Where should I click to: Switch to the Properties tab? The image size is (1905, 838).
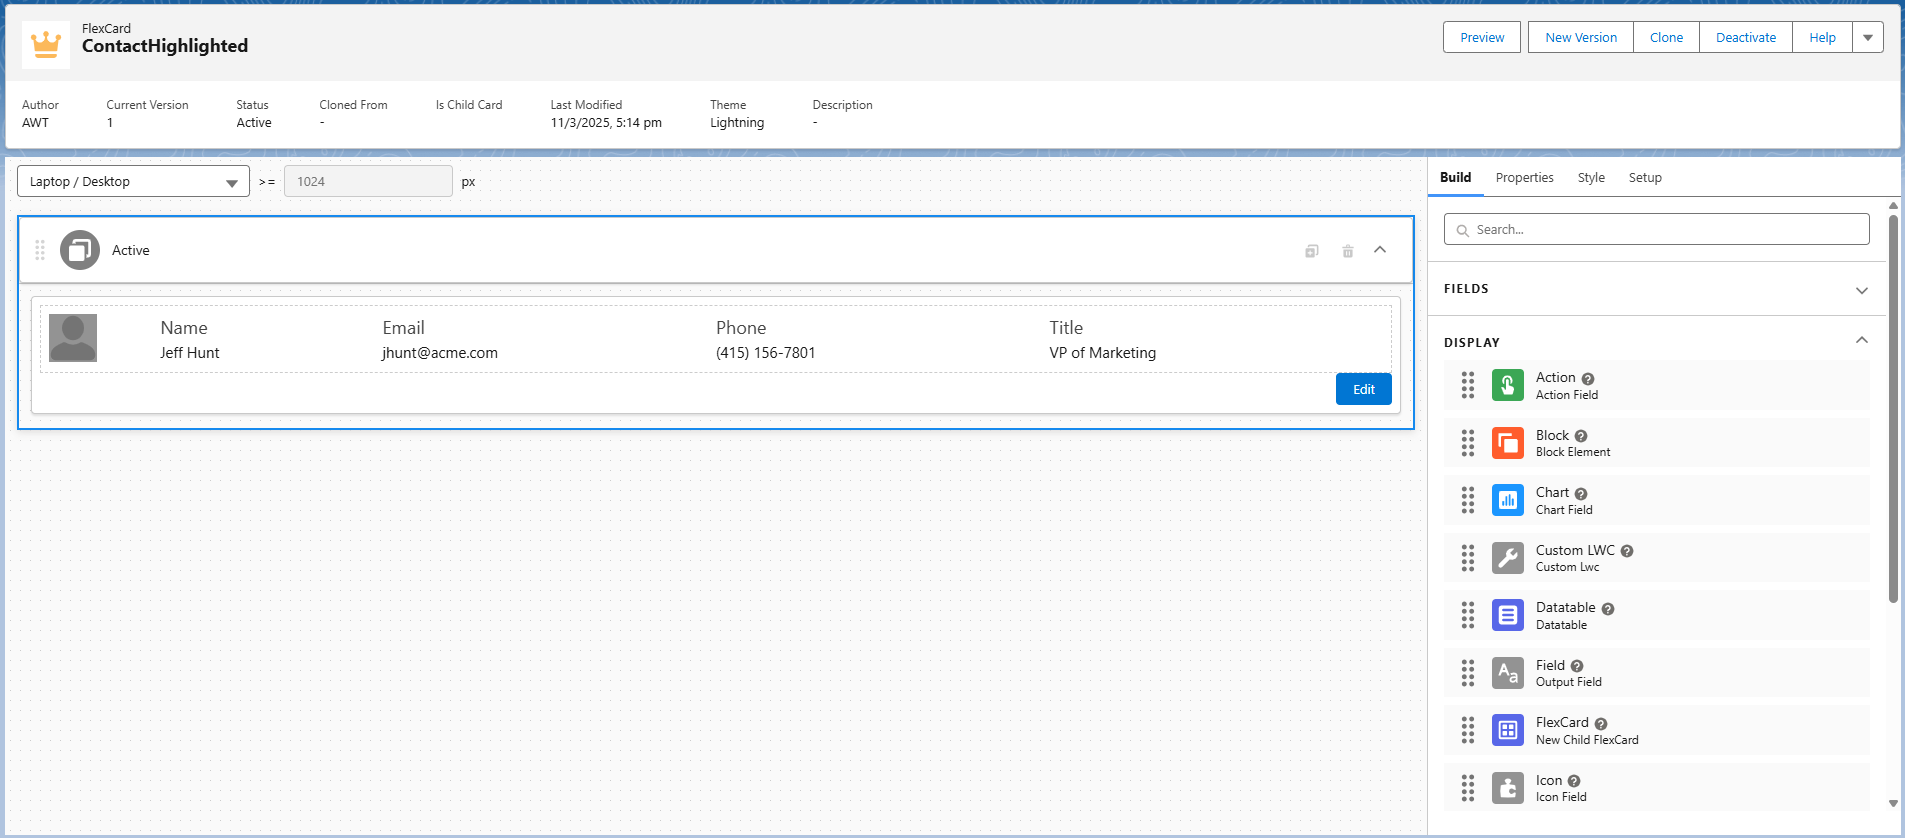[x=1524, y=178]
